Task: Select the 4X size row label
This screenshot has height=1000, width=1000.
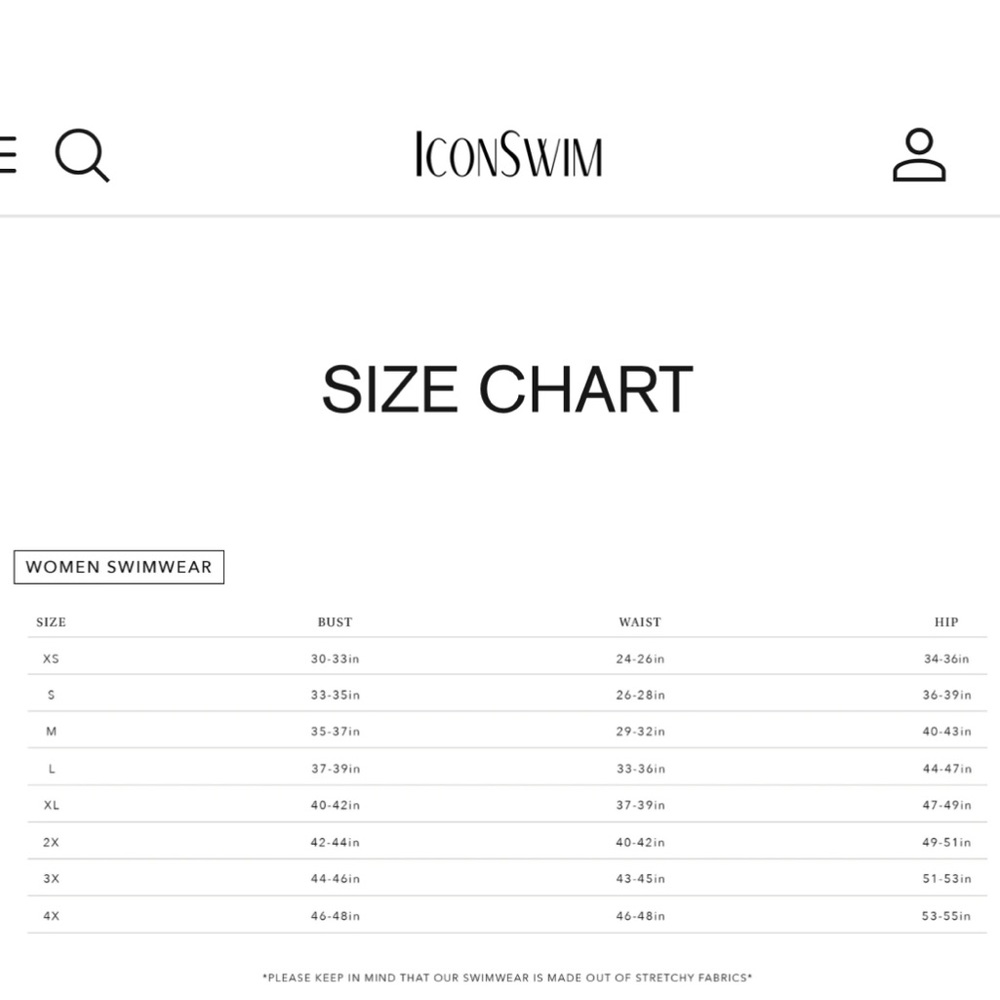Action: point(51,916)
